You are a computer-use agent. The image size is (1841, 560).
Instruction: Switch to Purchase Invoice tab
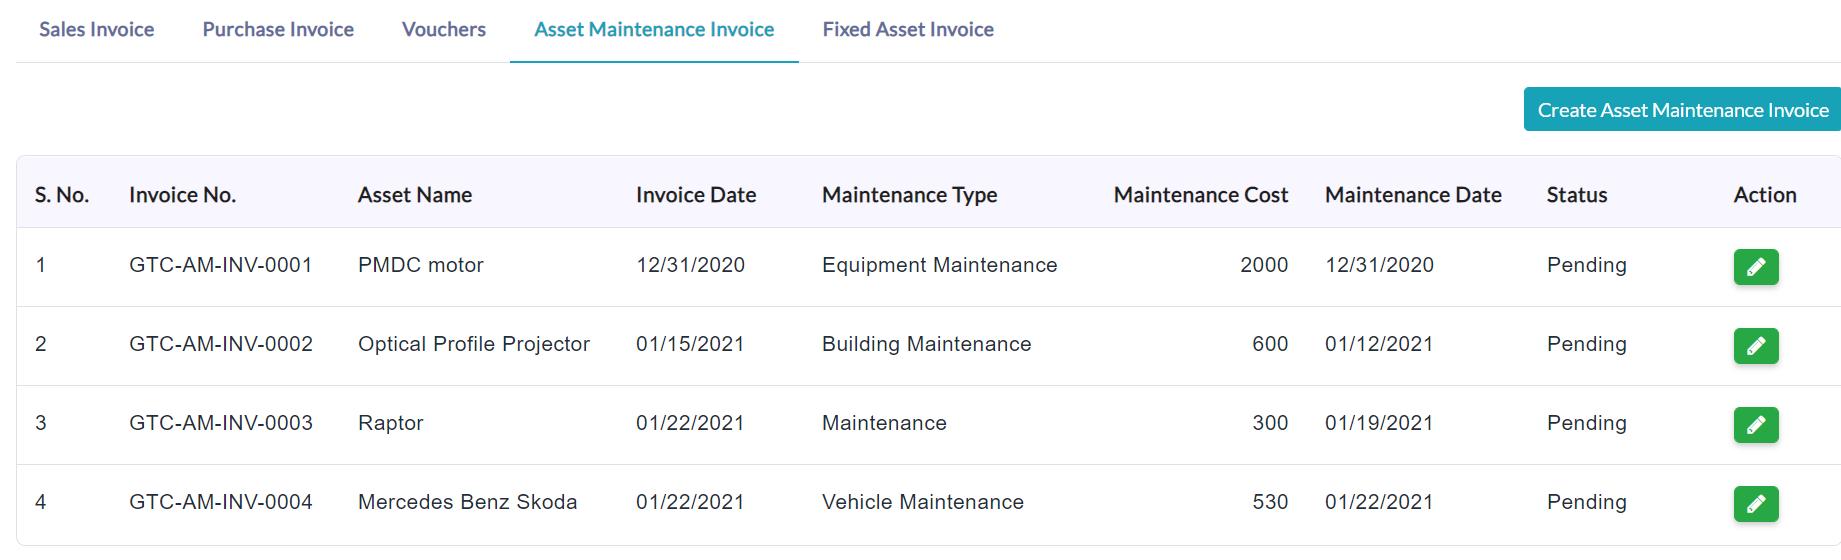point(278,30)
